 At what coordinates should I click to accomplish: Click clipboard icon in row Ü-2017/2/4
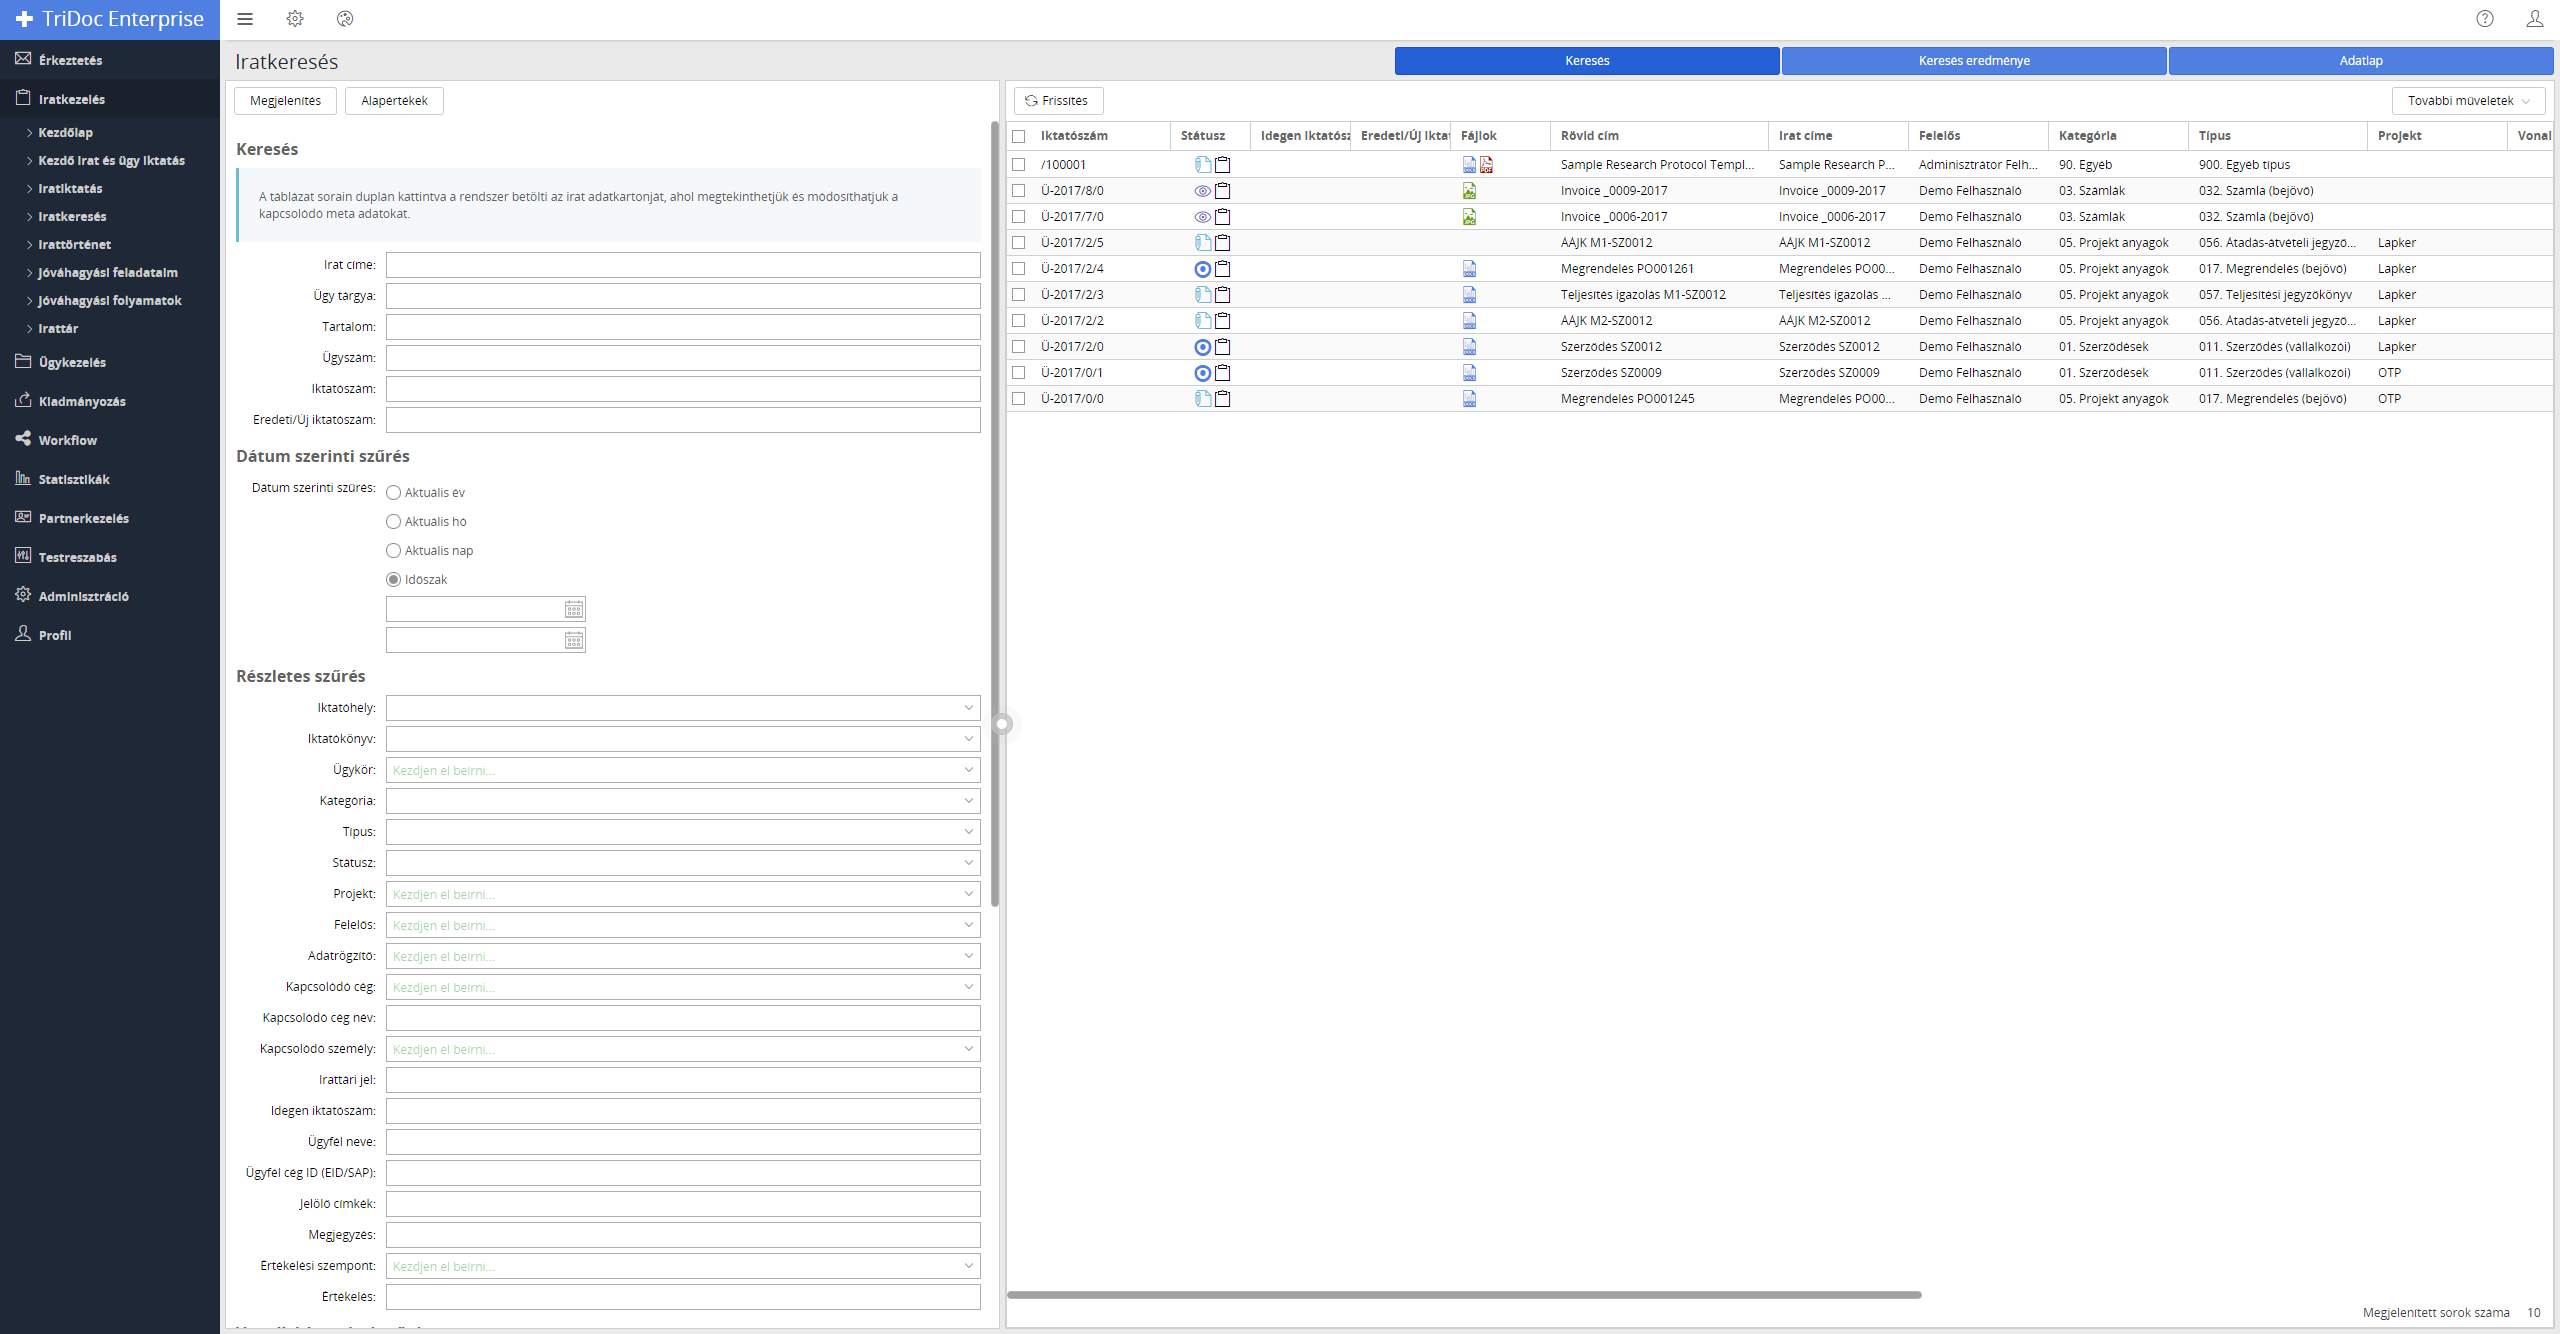[x=1223, y=269]
